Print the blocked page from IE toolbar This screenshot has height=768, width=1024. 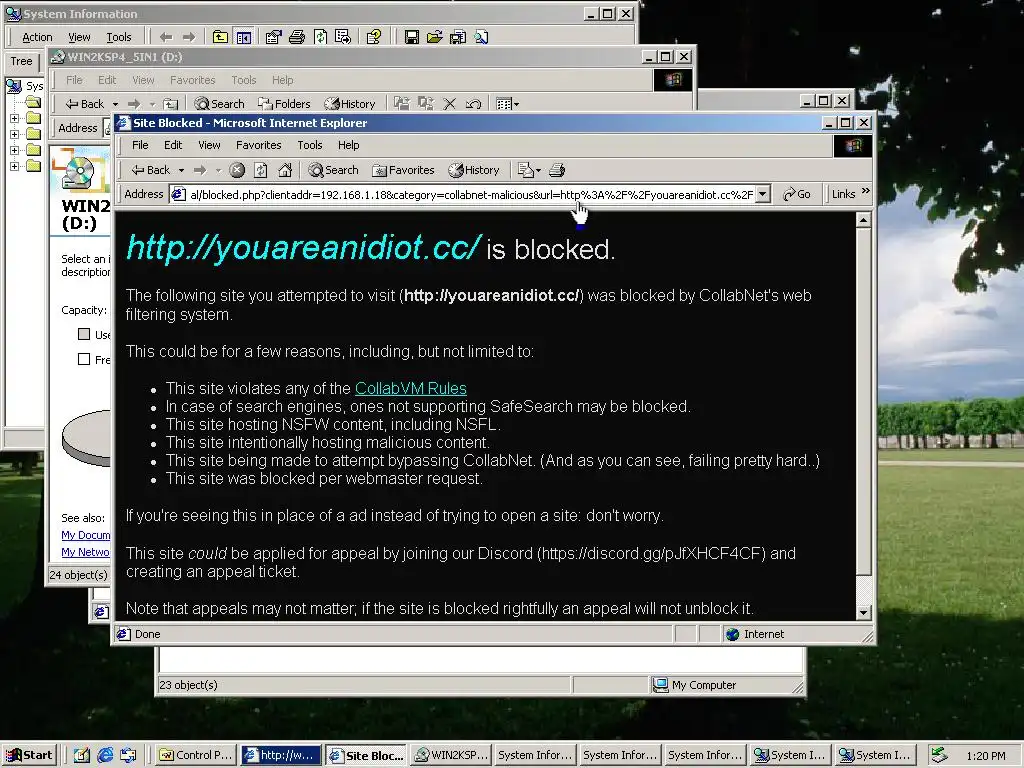click(x=556, y=170)
